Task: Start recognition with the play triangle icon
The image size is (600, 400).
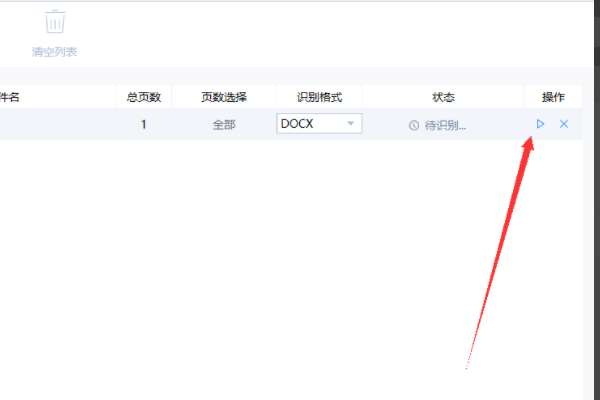Action: coord(540,124)
